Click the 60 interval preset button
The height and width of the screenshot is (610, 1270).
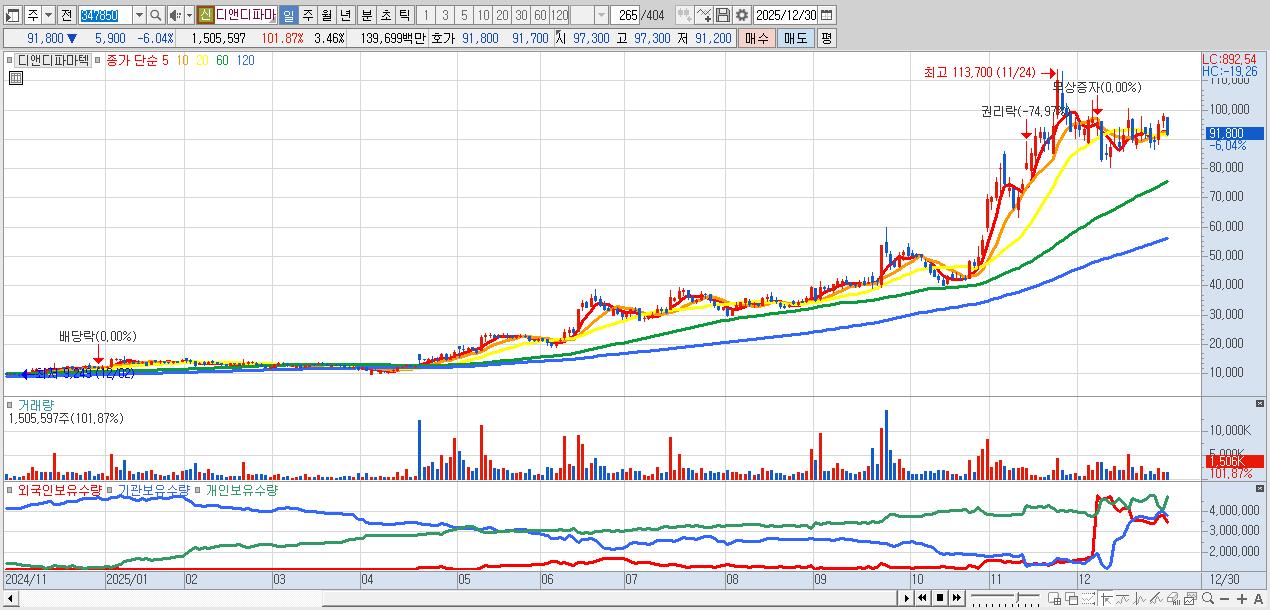pyautogui.click(x=540, y=15)
